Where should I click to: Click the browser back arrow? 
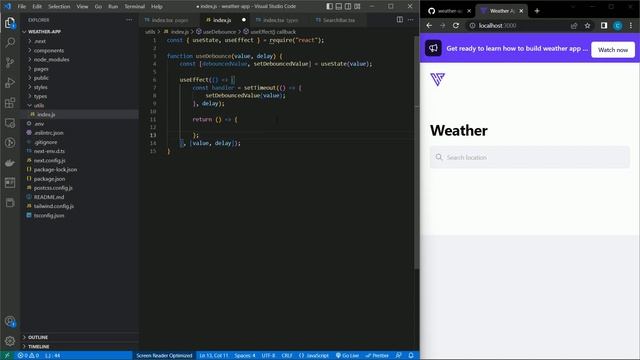click(x=429, y=25)
